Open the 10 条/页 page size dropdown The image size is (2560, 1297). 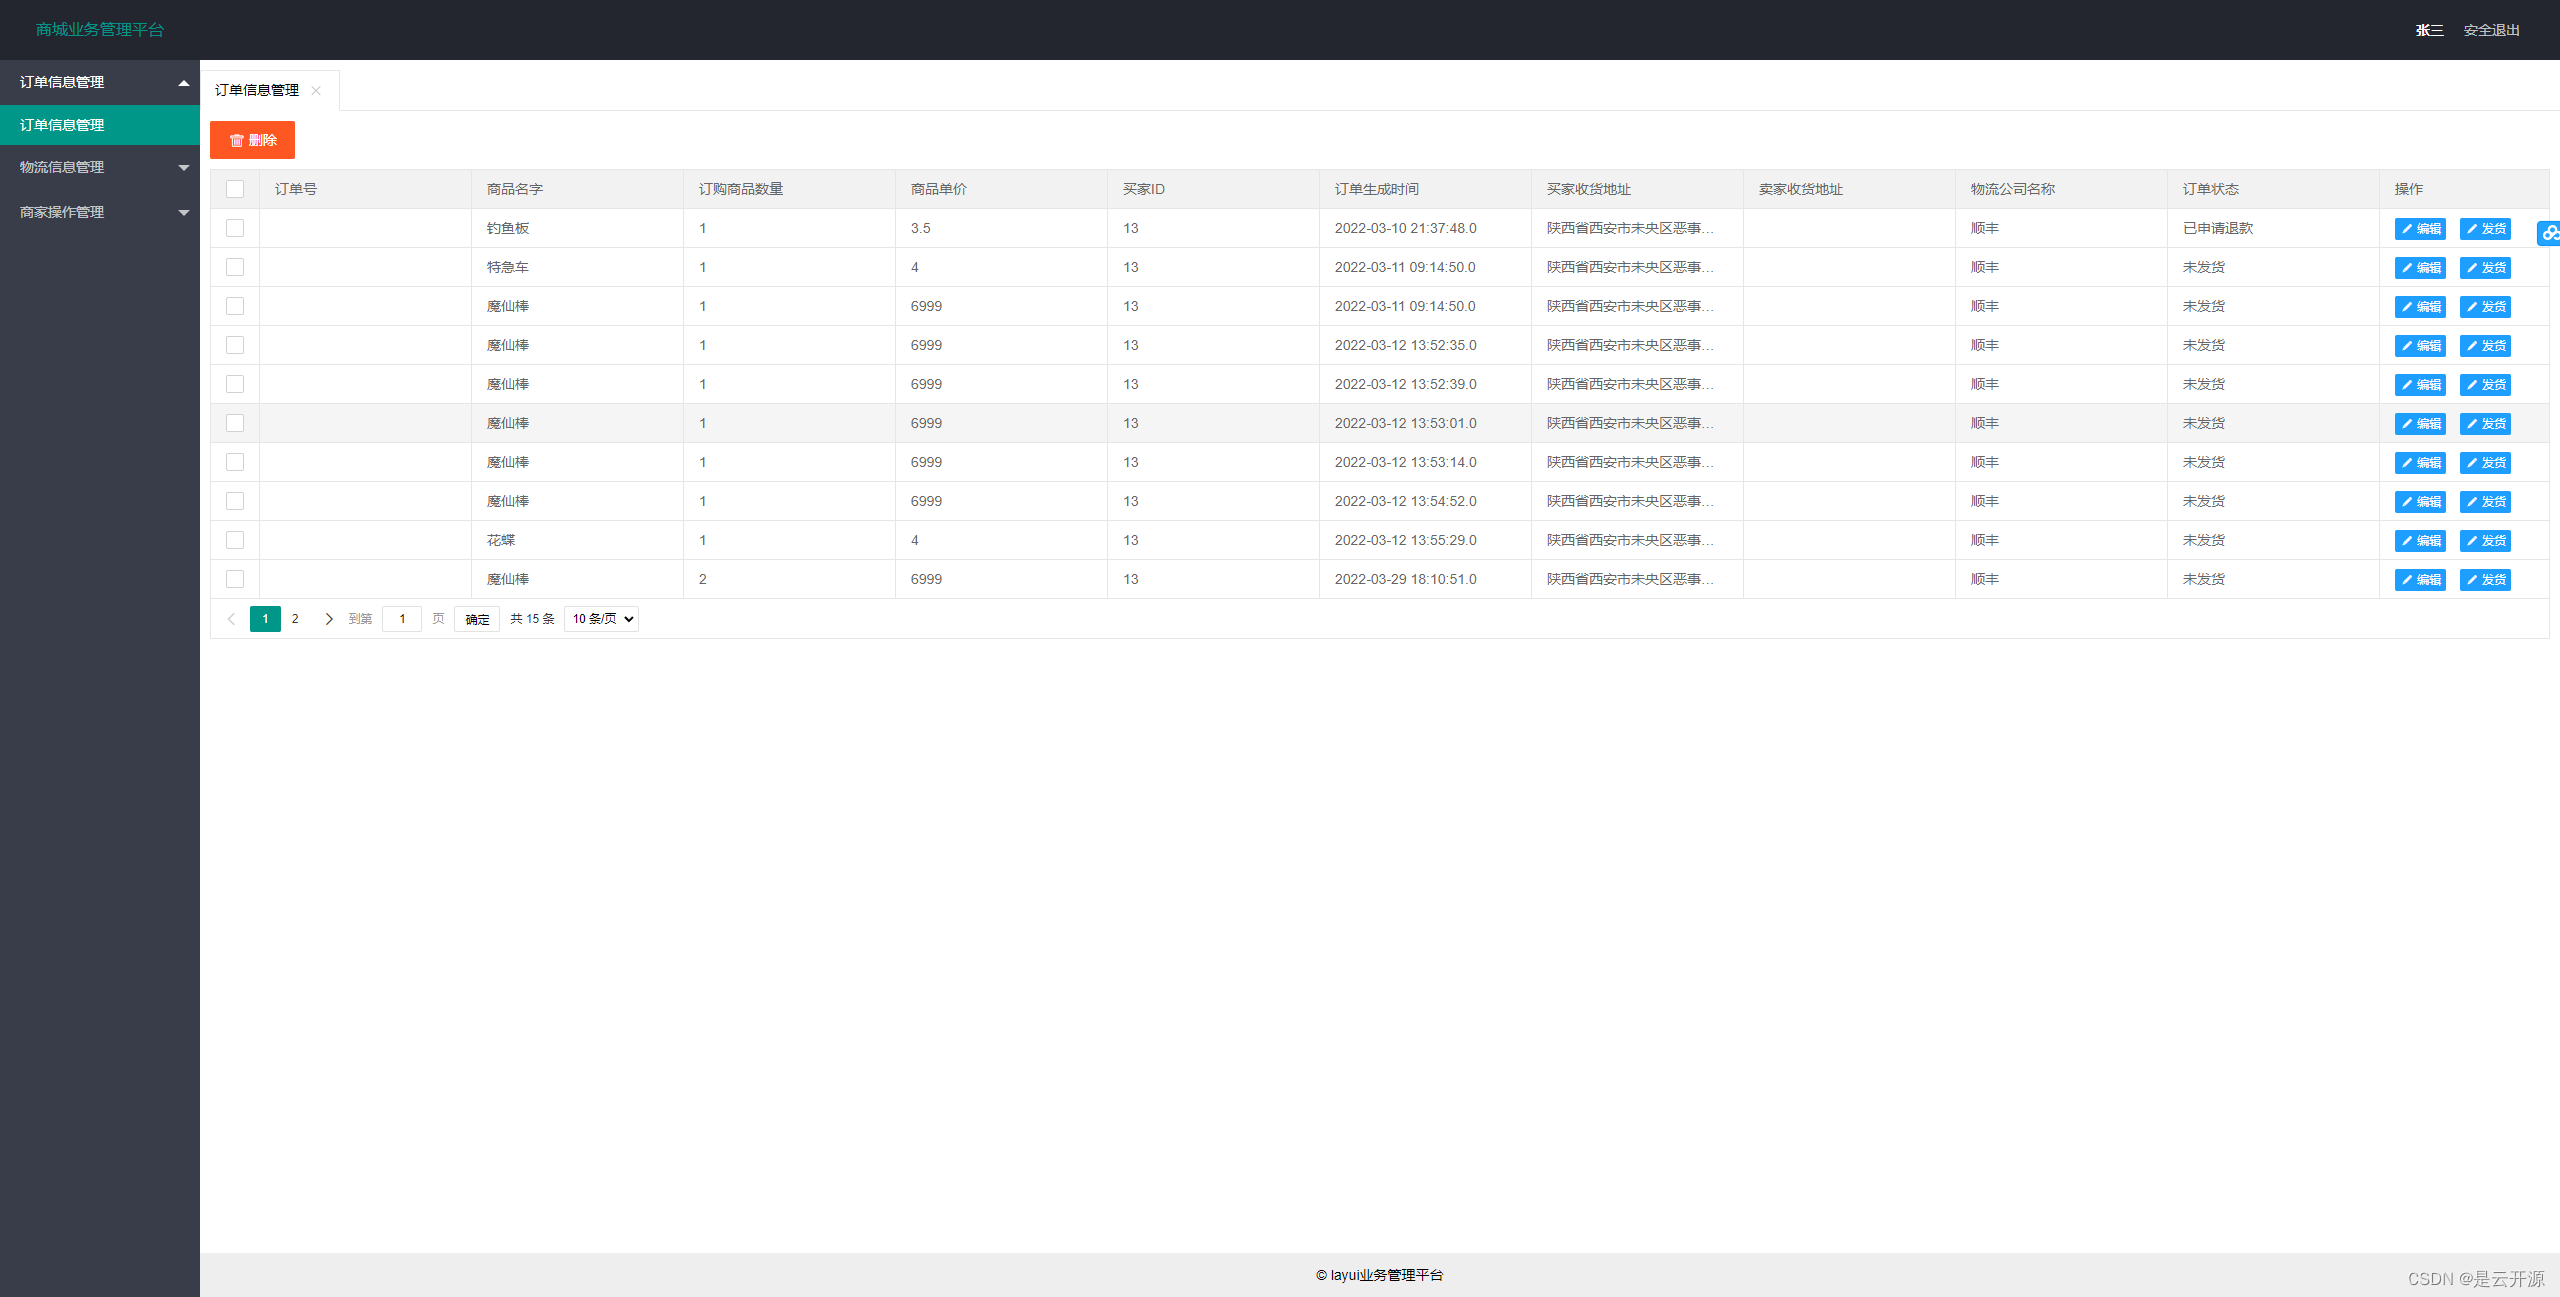pyautogui.click(x=601, y=619)
